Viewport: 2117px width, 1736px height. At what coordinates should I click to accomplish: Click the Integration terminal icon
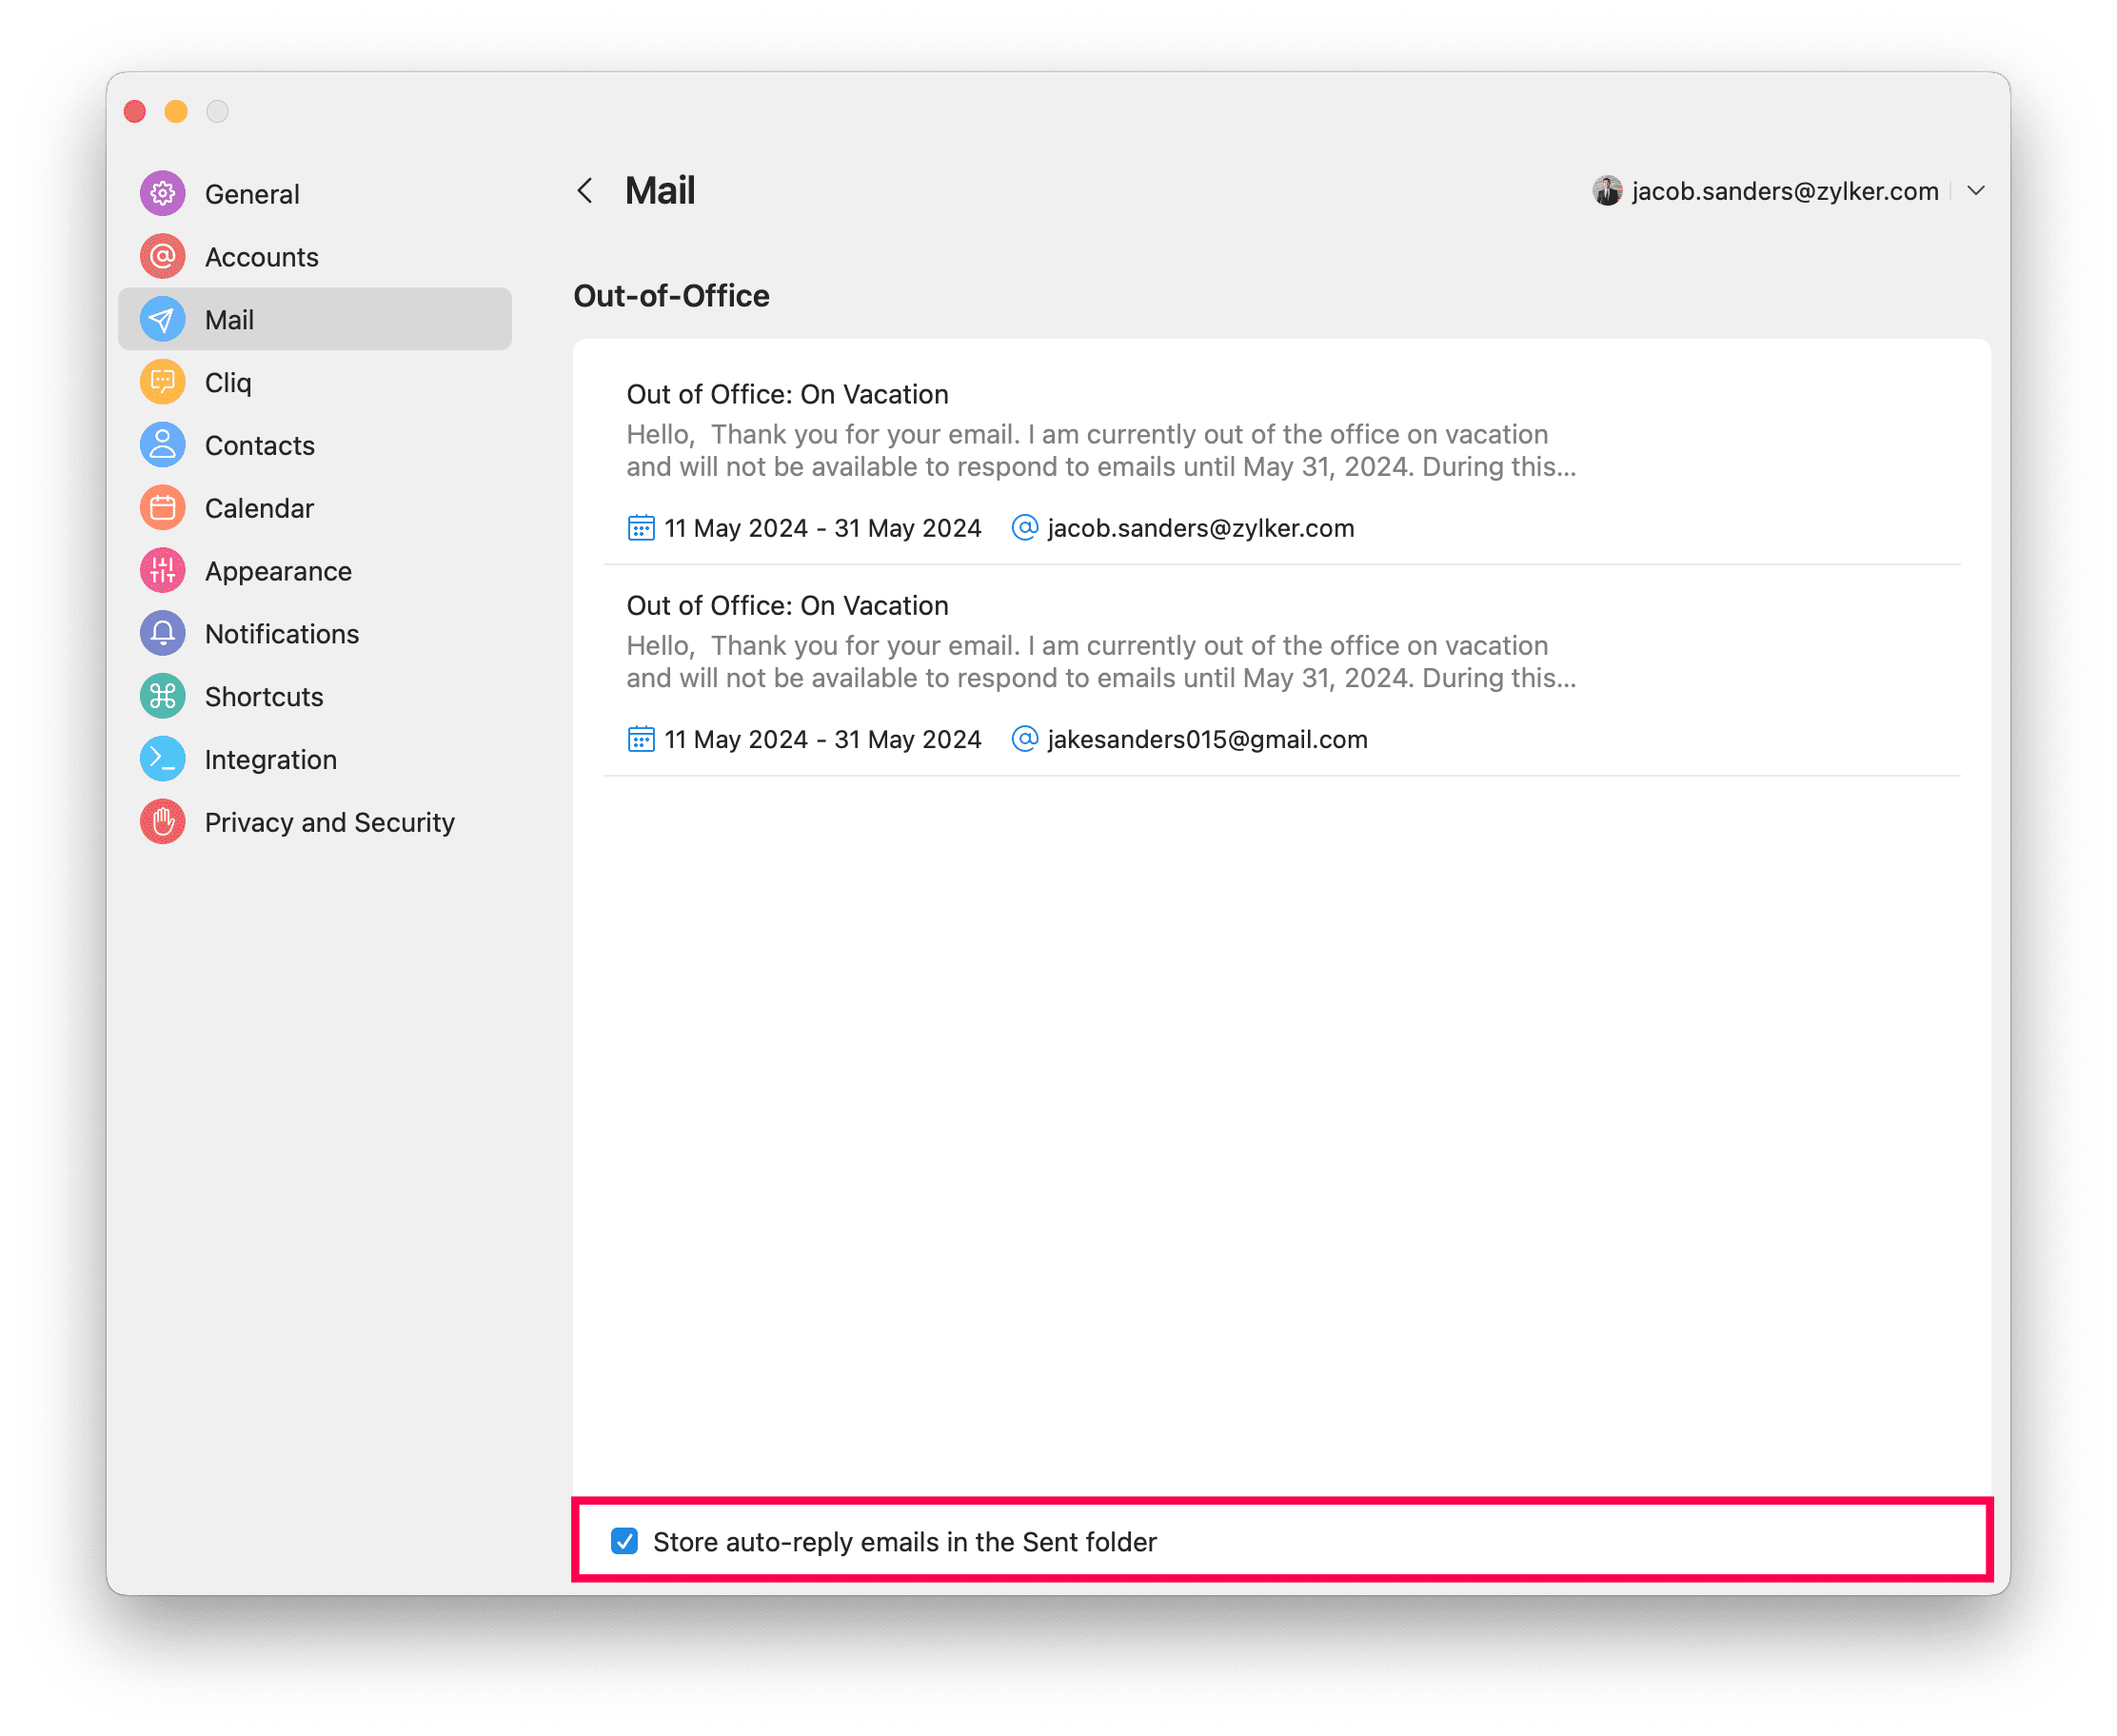click(162, 759)
